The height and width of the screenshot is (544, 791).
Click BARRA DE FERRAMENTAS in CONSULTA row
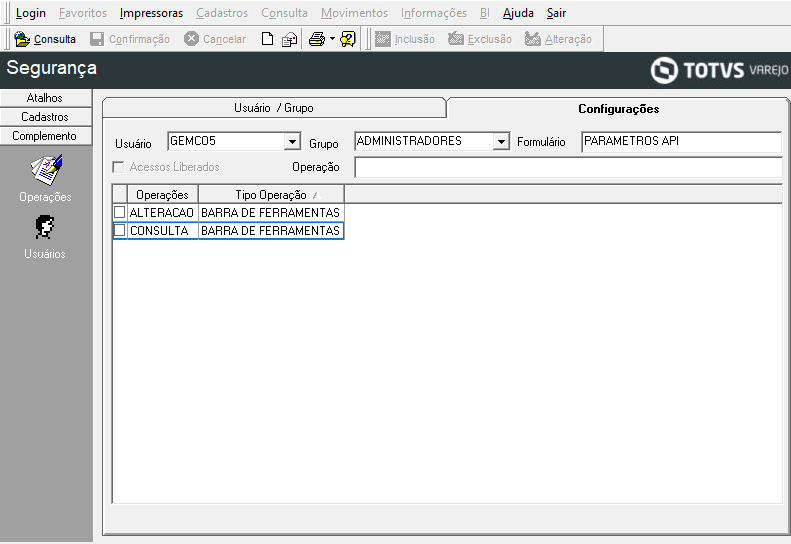coord(271,231)
